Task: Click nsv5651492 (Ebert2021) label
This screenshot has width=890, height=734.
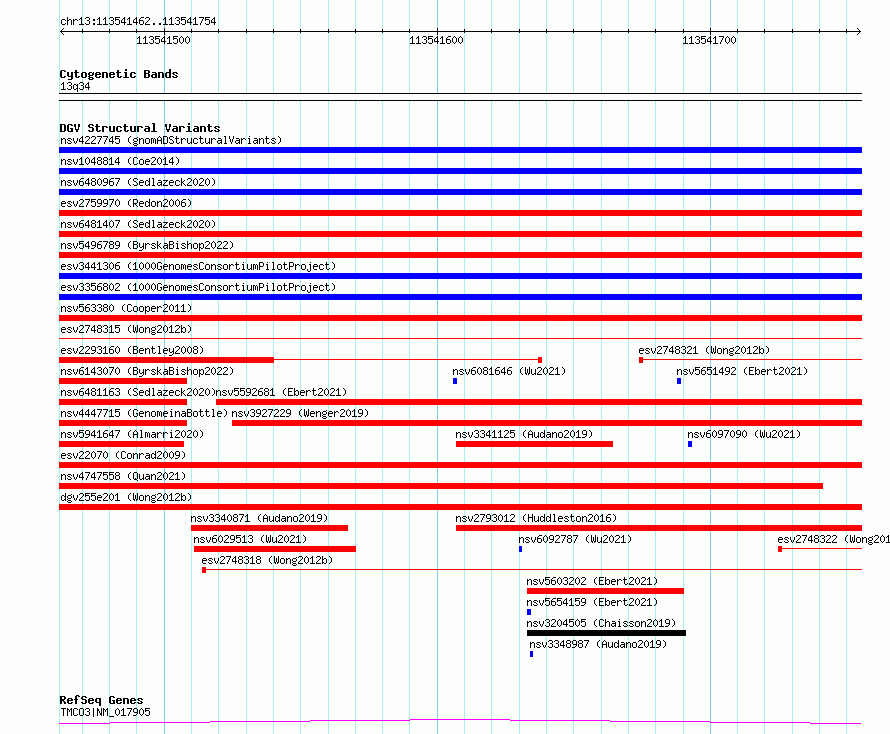Action: point(742,371)
